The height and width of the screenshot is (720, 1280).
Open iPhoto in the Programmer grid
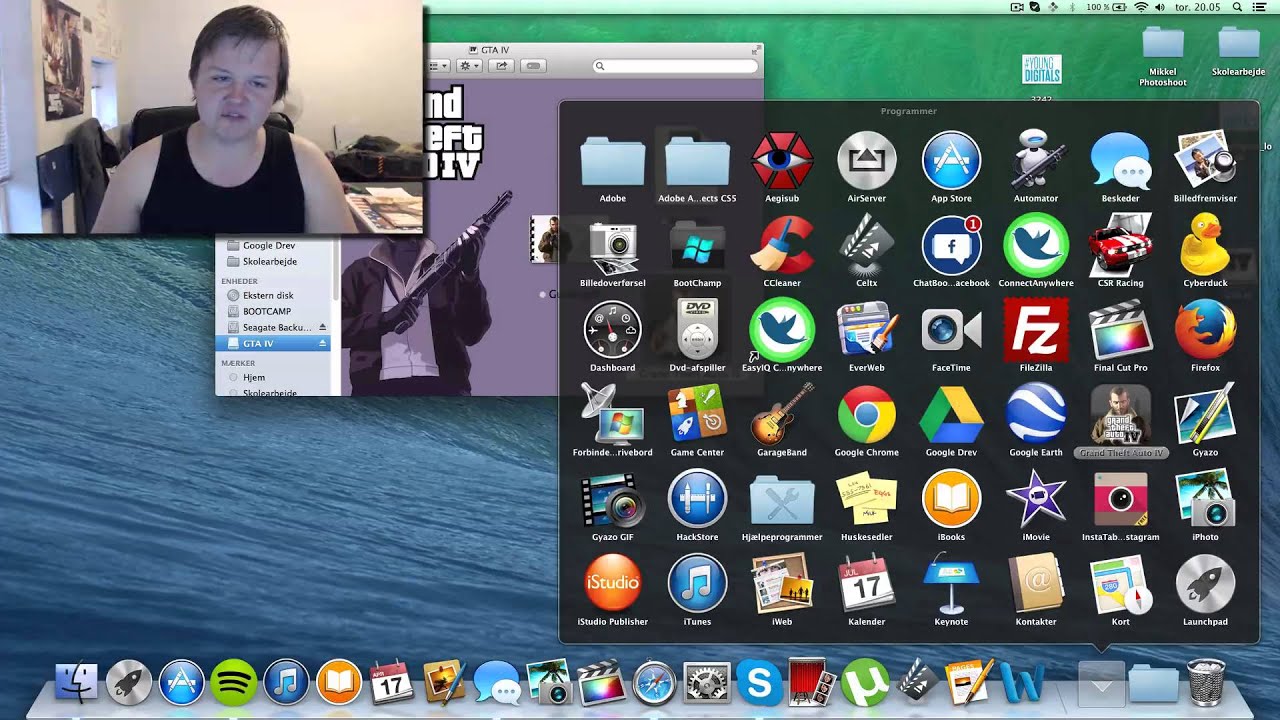[1205, 499]
